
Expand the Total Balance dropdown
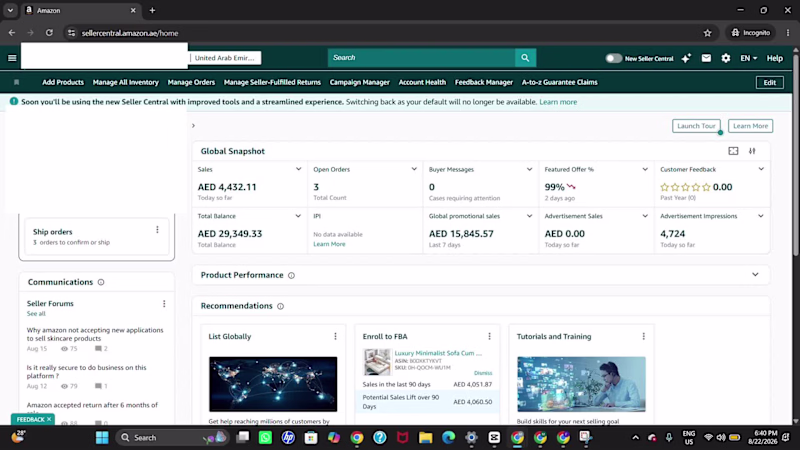pyautogui.click(x=298, y=216)
